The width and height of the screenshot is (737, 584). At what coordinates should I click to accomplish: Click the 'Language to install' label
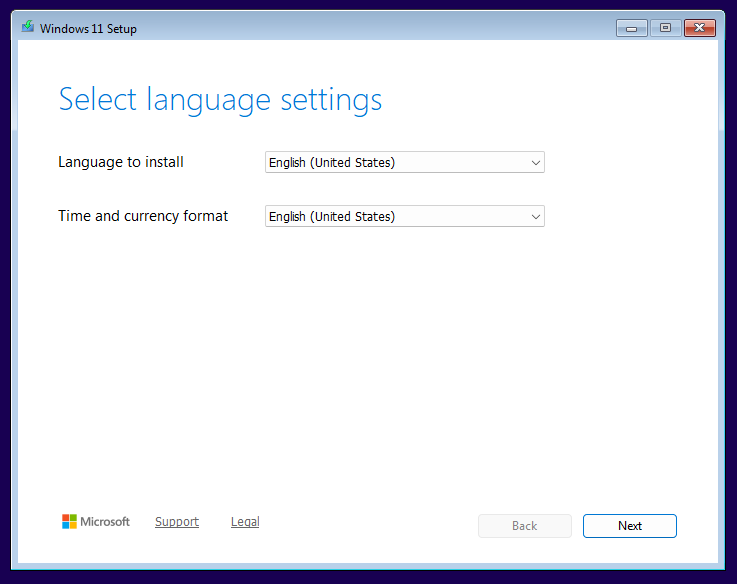[x=121, y=162]
